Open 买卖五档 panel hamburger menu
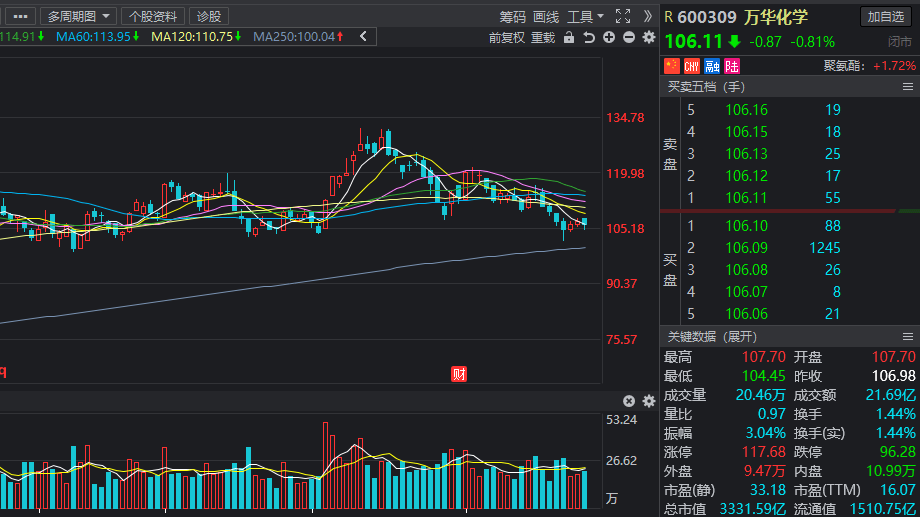The image size is (920, 517). click(x=909, y=87)
